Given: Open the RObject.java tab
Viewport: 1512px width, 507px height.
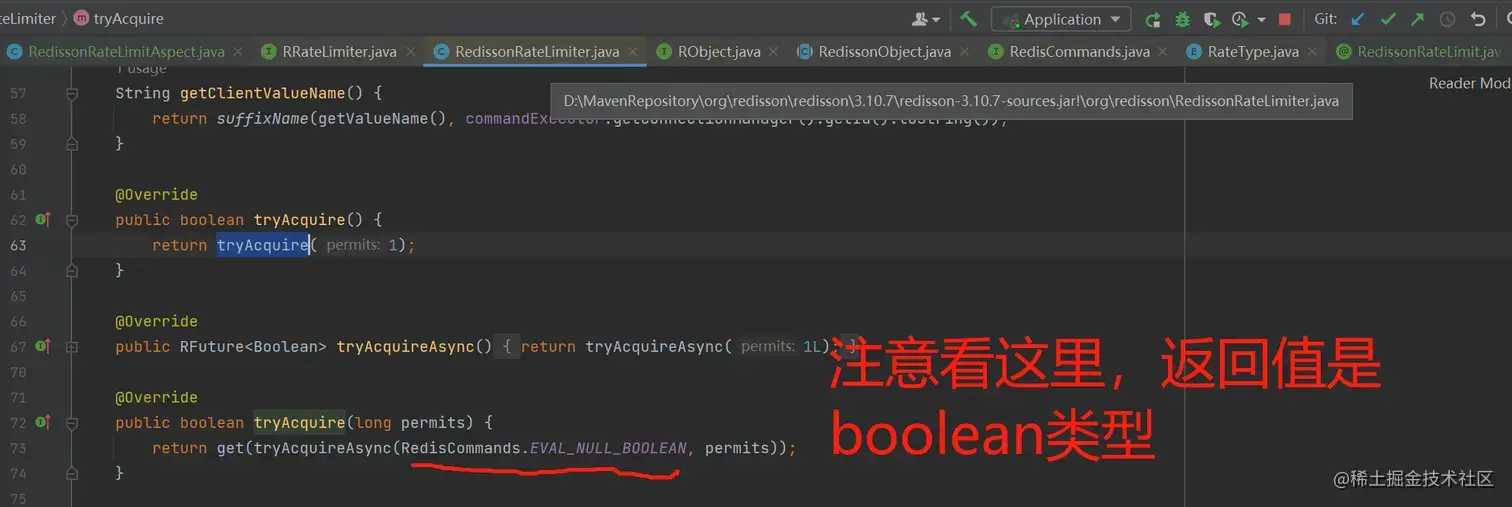Looking at the screenshot, I should tap(719, 51).
